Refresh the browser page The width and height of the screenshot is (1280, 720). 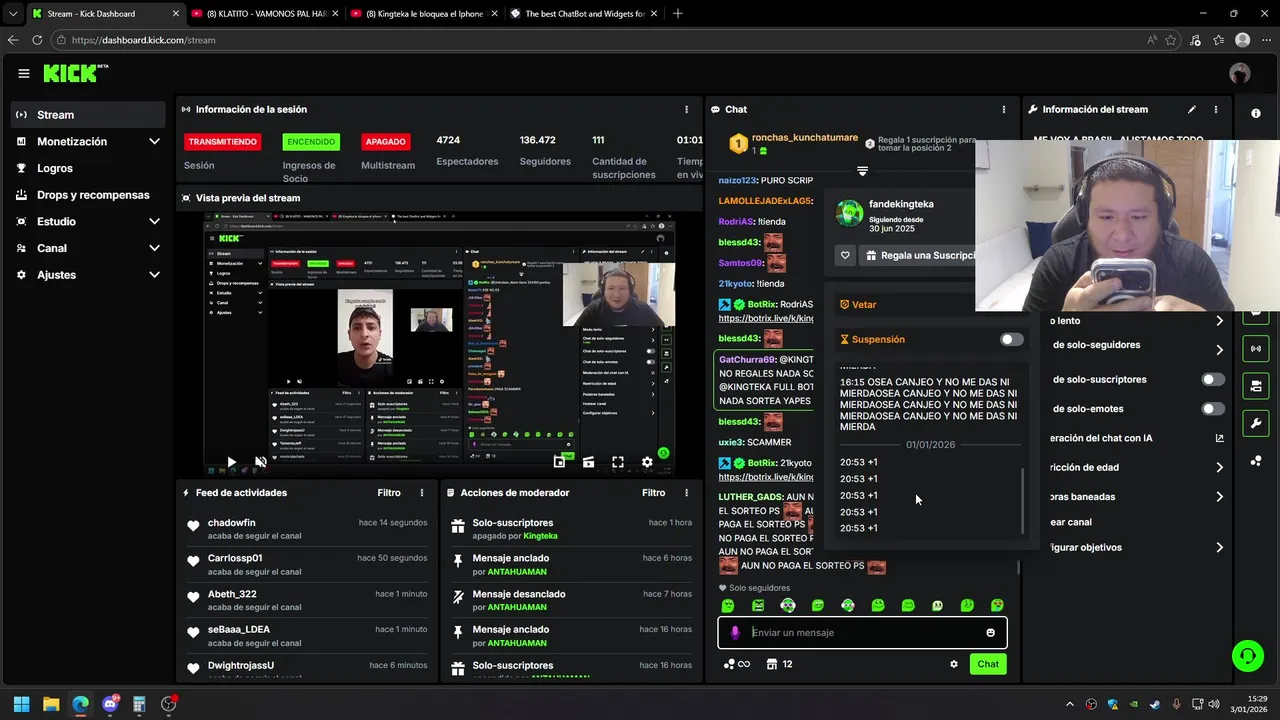(x=37, y=40)
